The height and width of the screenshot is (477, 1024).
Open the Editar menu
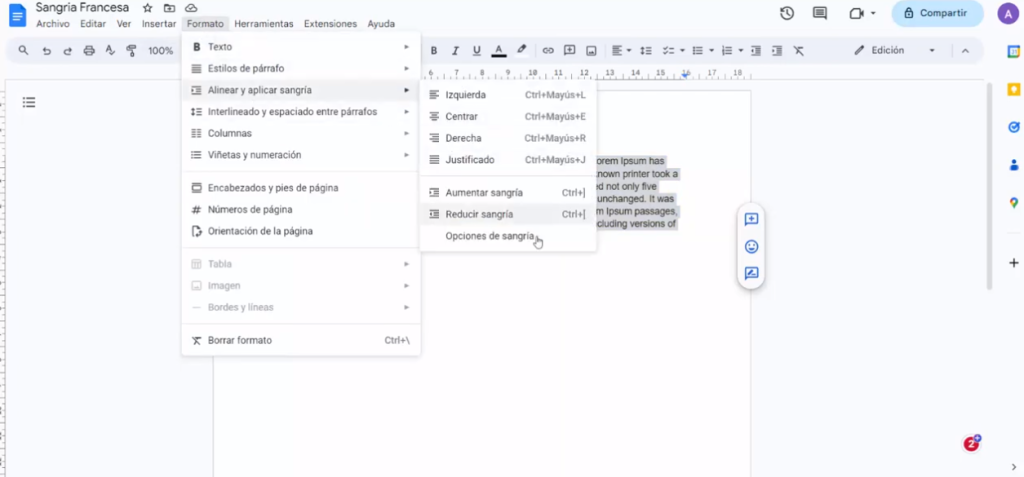(x=93, y=24)
